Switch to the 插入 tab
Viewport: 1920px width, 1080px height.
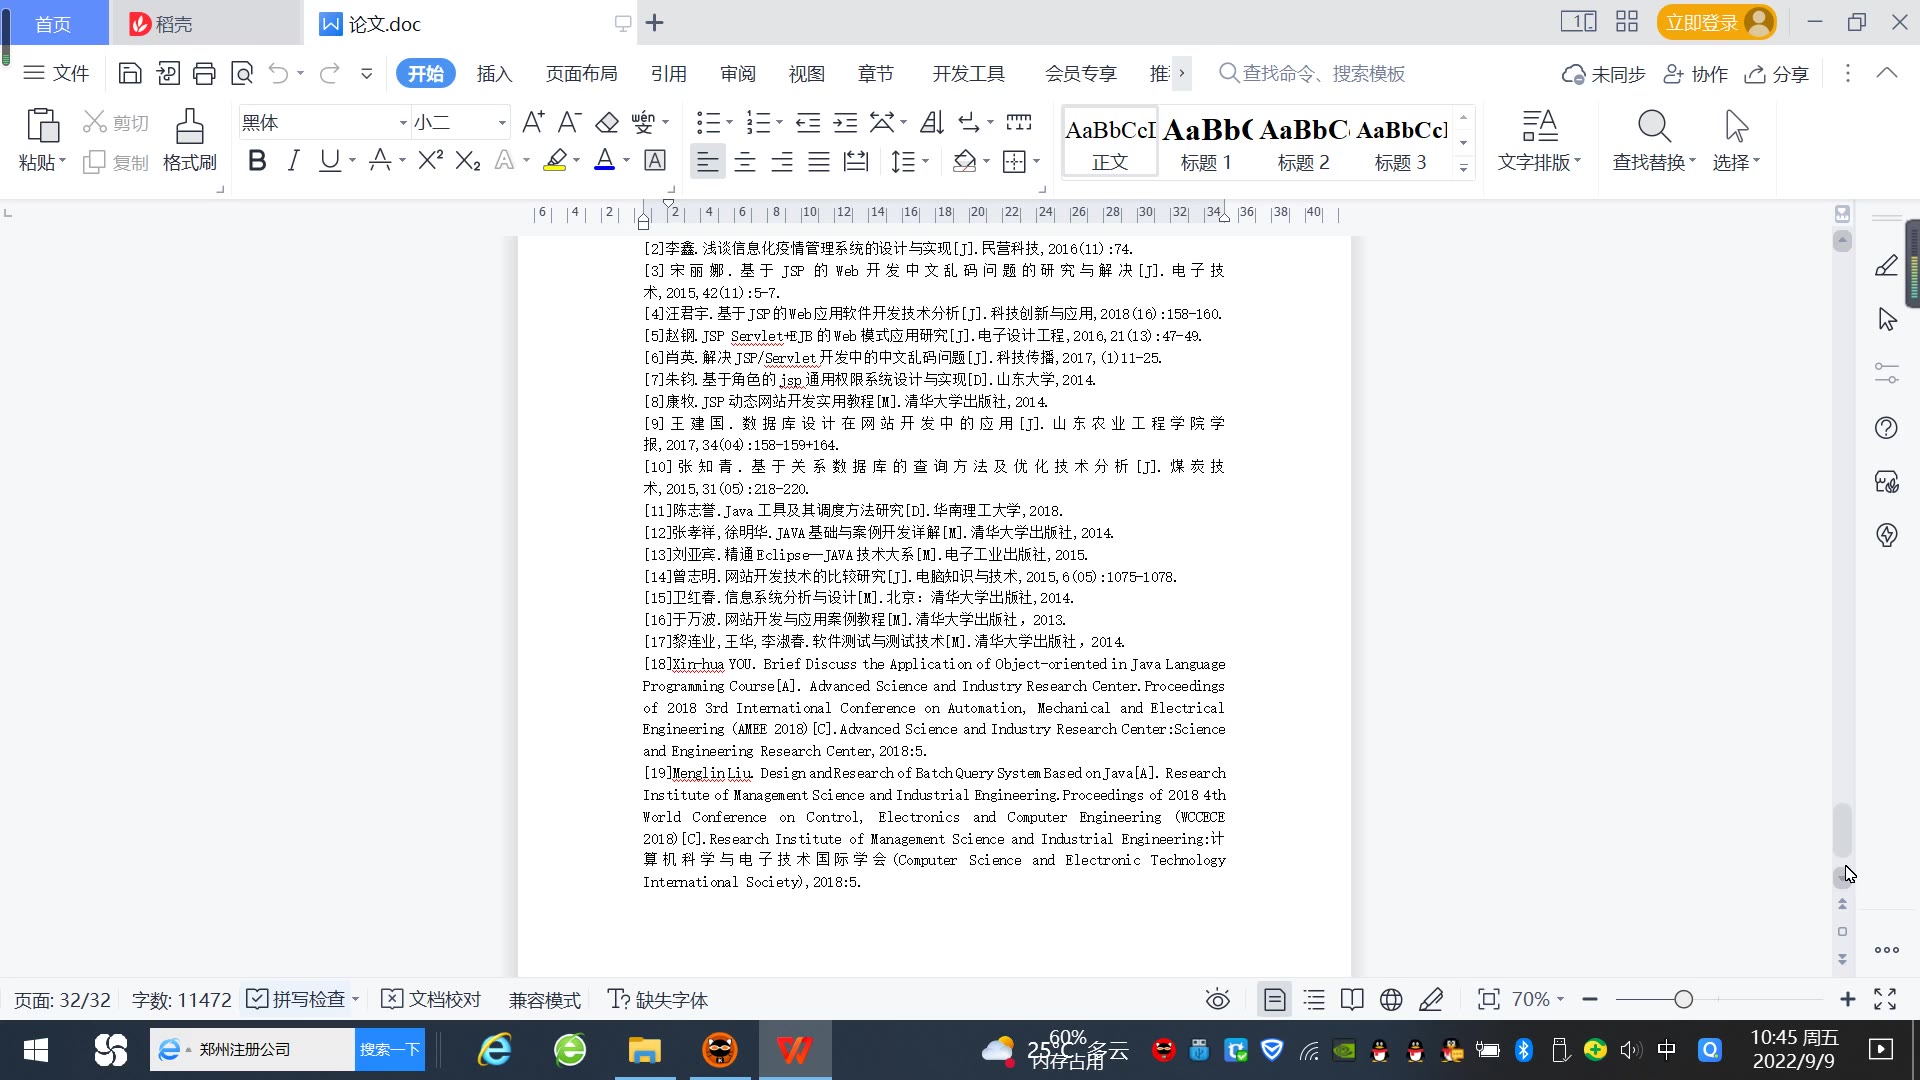click(494, 74)
